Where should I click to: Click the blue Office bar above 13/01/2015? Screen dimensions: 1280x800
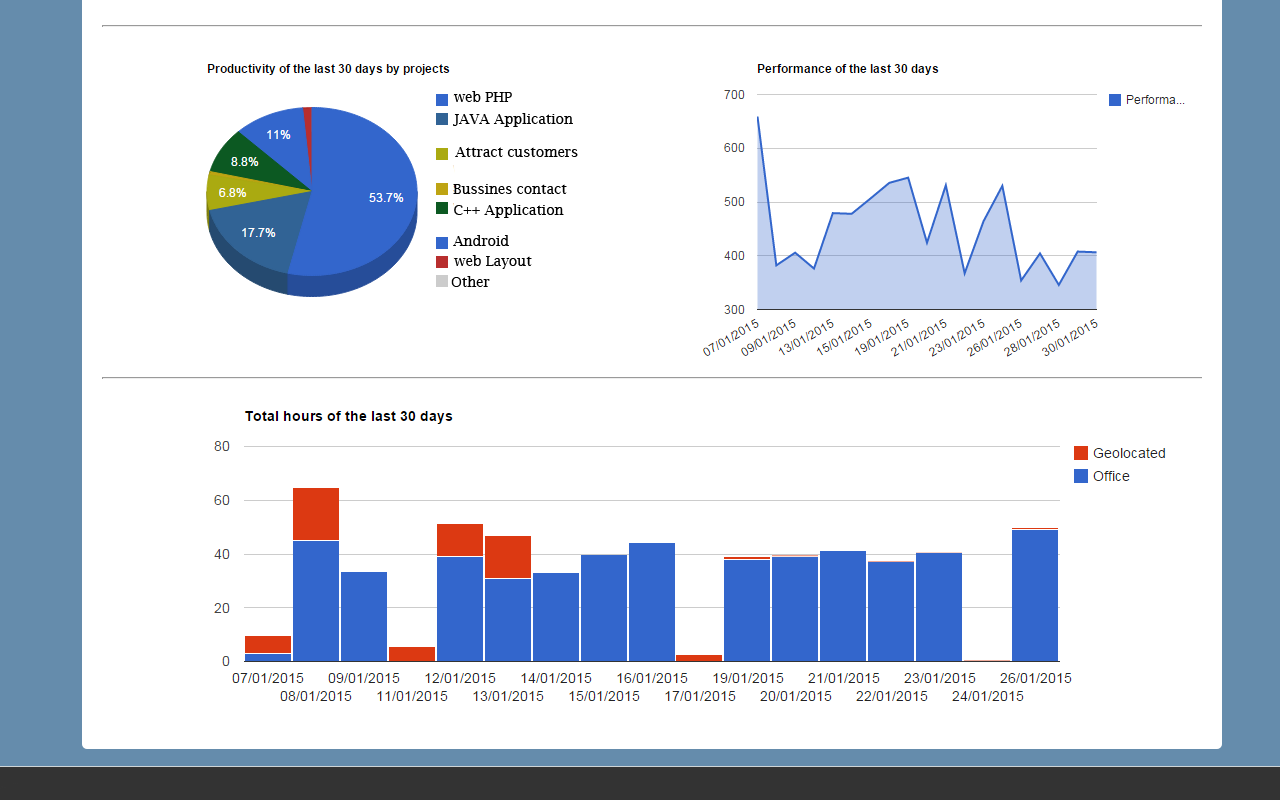508,620
